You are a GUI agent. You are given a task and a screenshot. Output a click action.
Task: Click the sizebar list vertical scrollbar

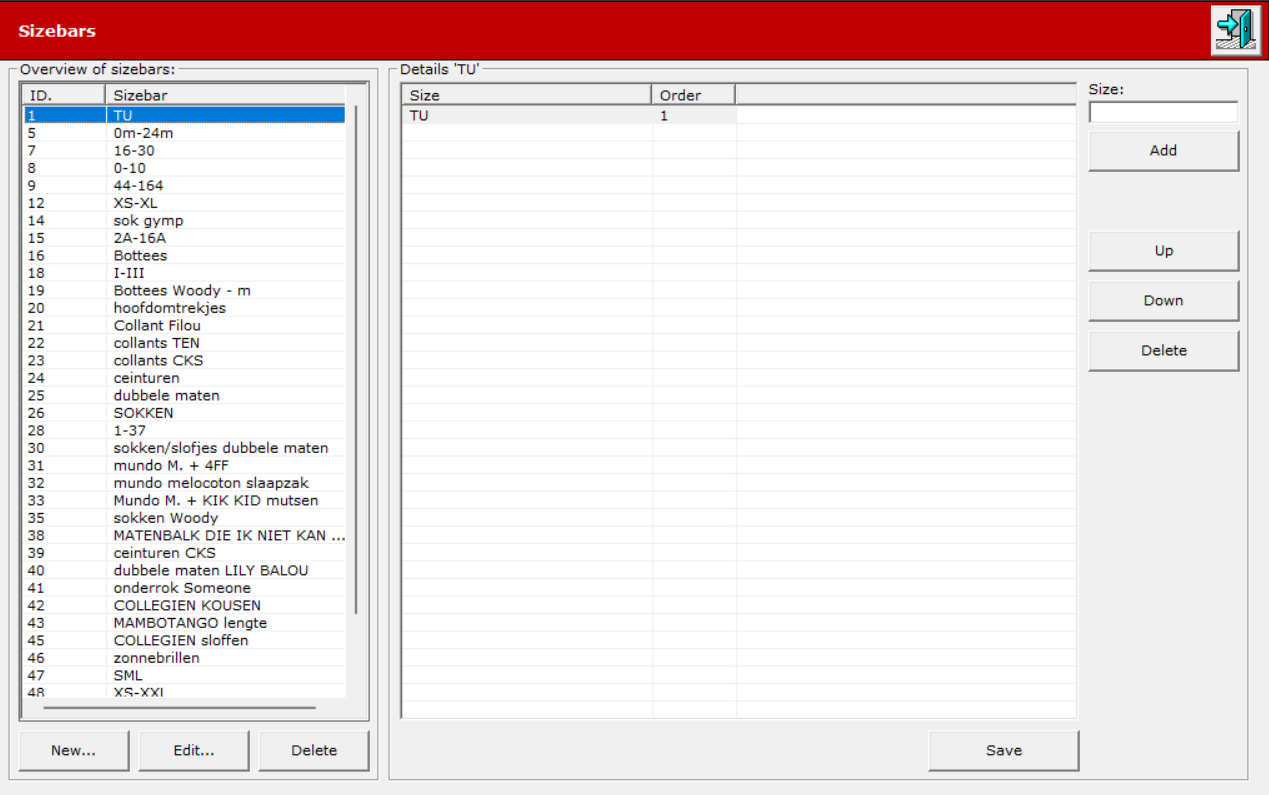(x=356, y=359)
